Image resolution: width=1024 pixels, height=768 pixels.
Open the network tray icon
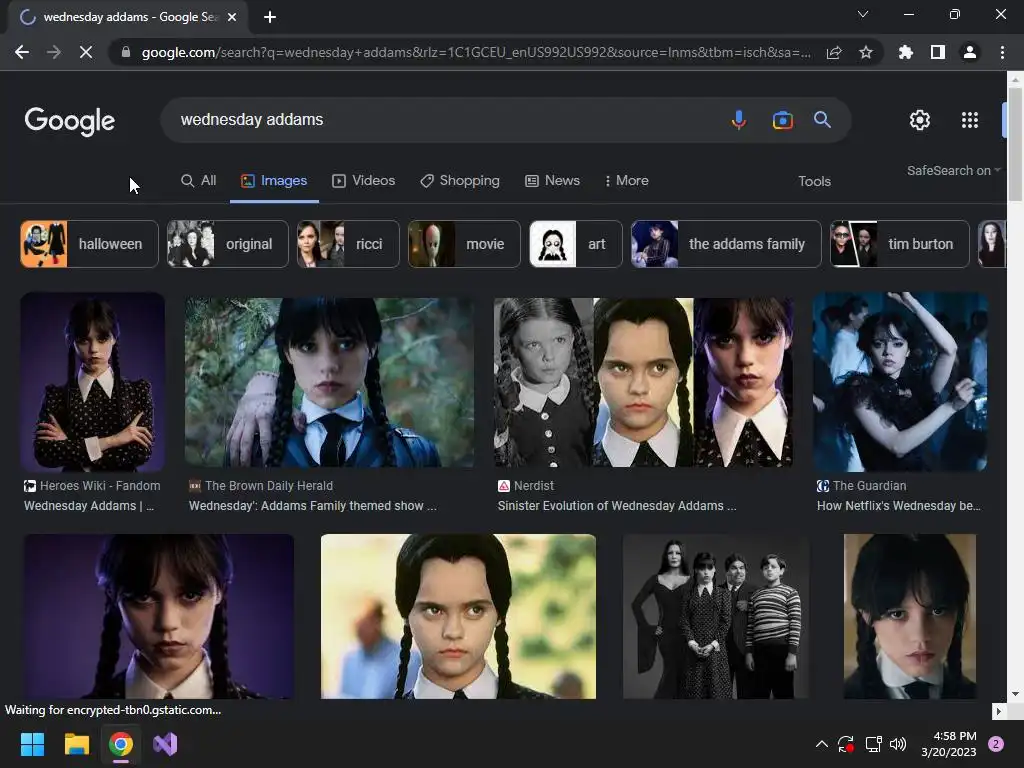point(873,744)
